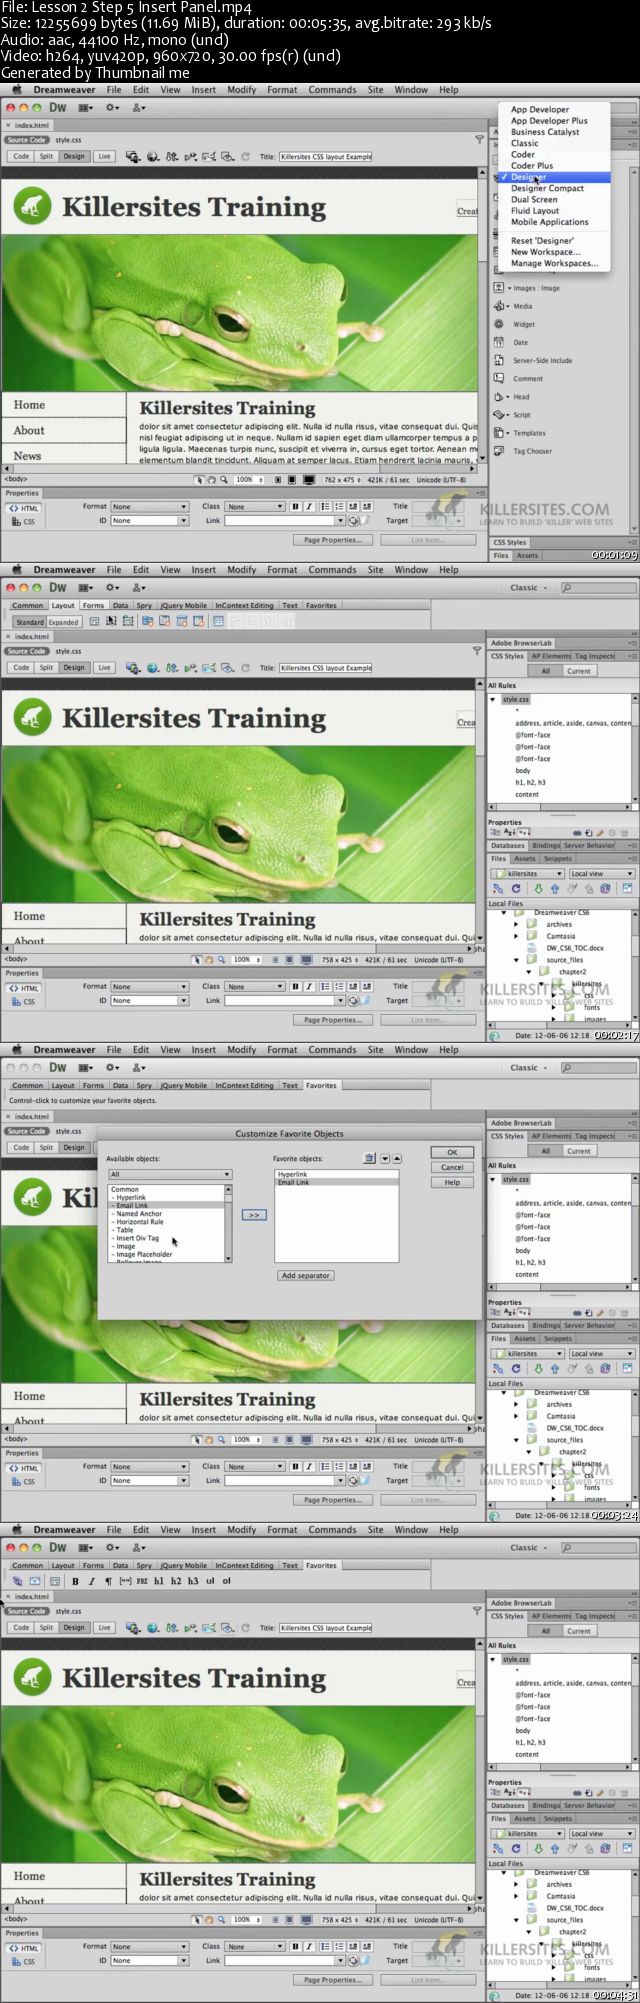This screenshot has height=2003, width=640.
Task: Click OK in Customize Favorite Objects dialog
Action: [x=452, y=1152]
